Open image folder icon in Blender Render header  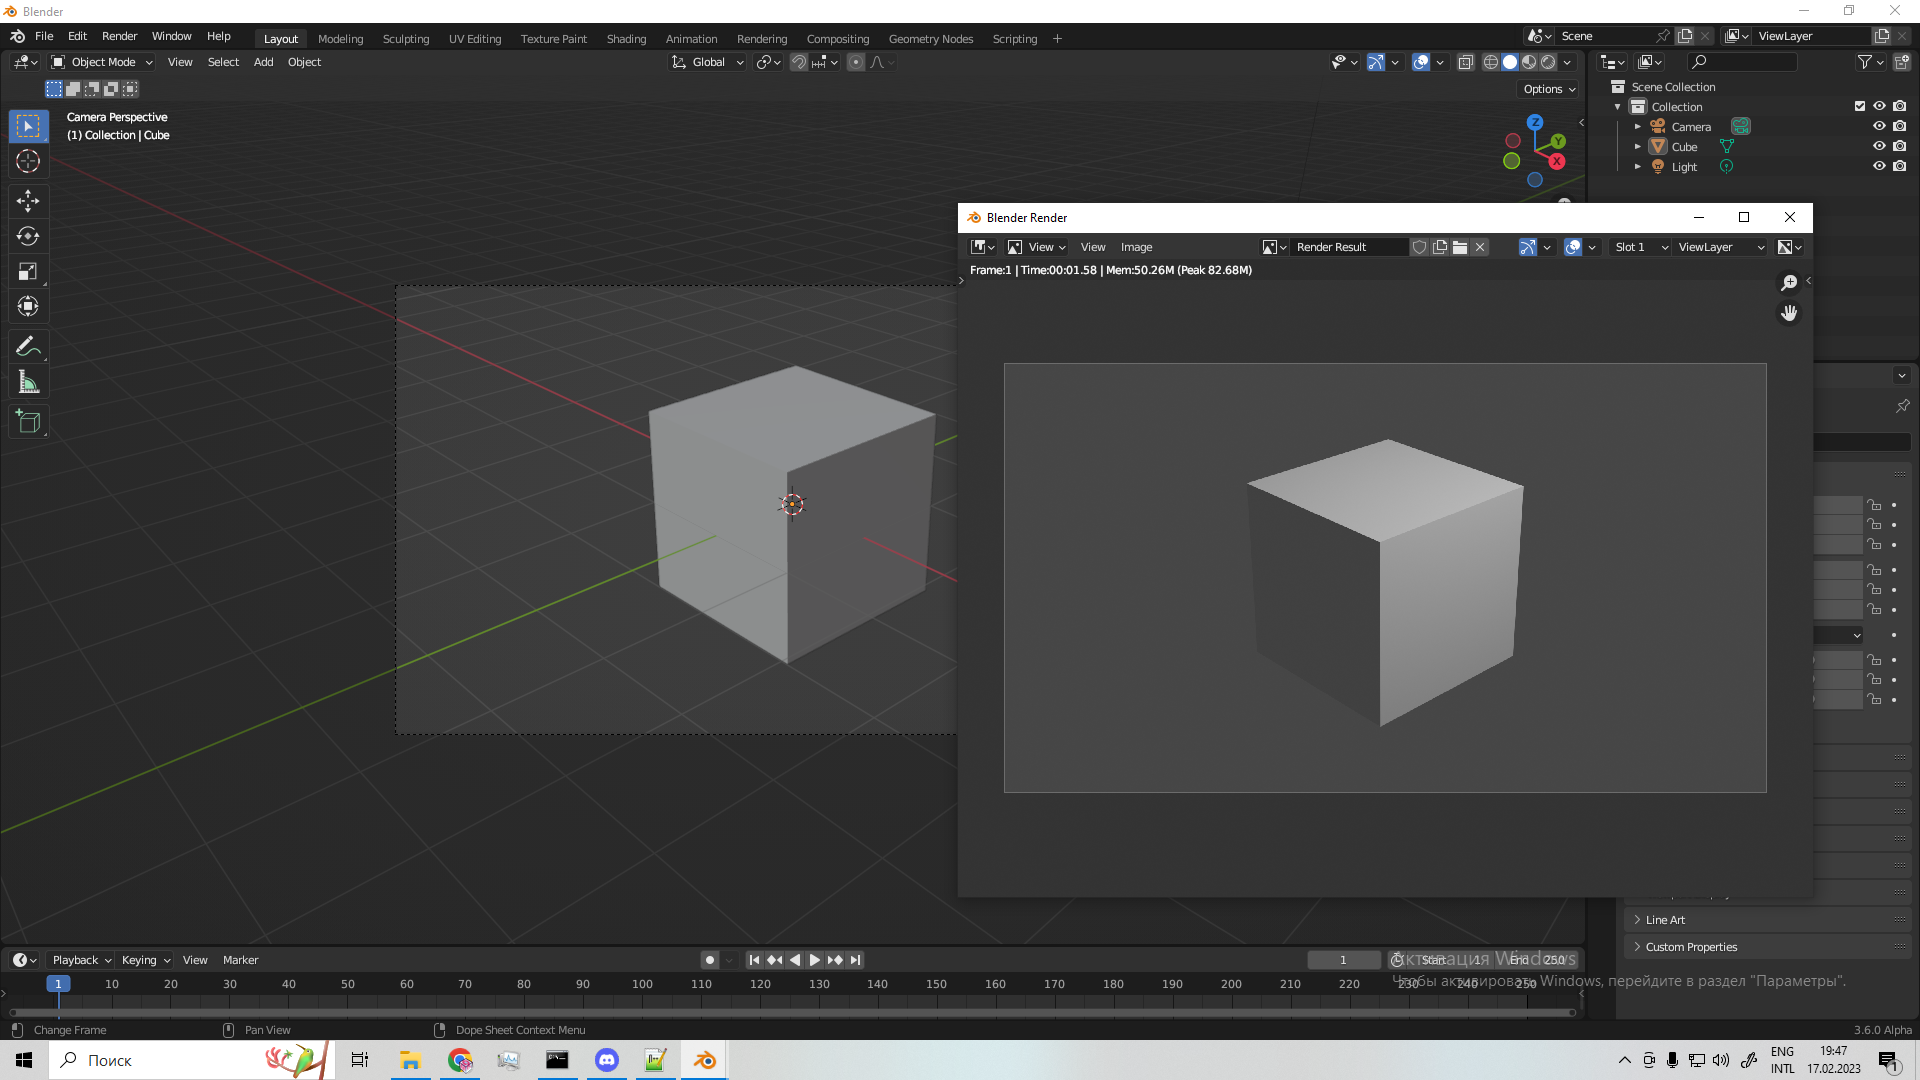click(1460, 247)
